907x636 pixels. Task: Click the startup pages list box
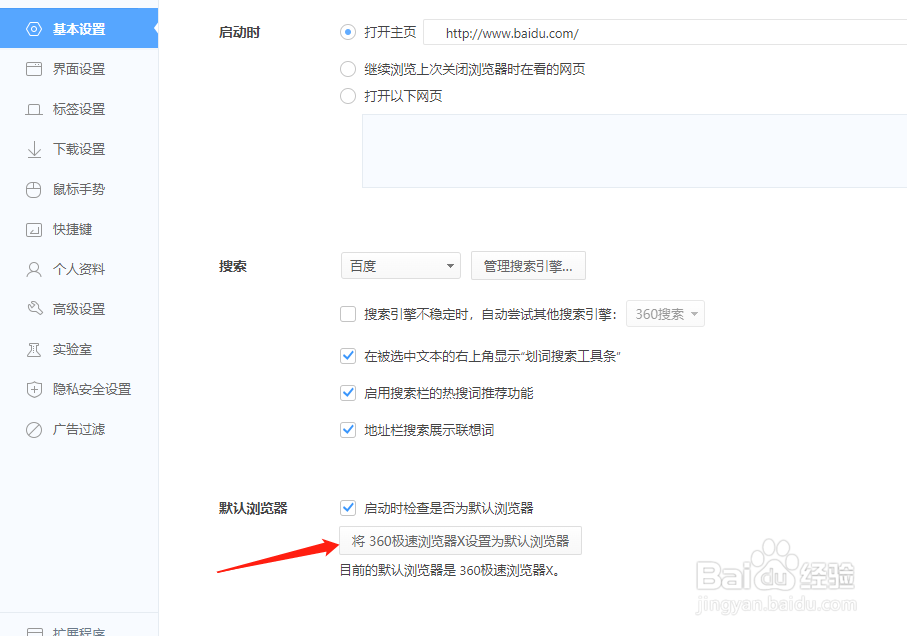(x=635, y=151)
